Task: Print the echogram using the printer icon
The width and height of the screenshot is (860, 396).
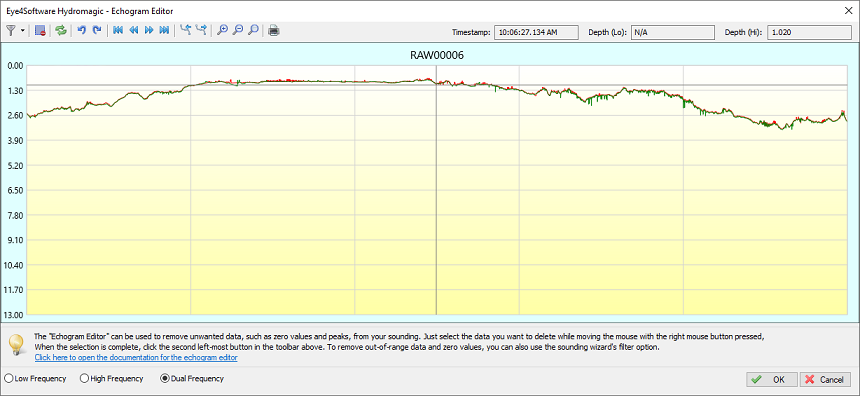Action: click(274, 31)
